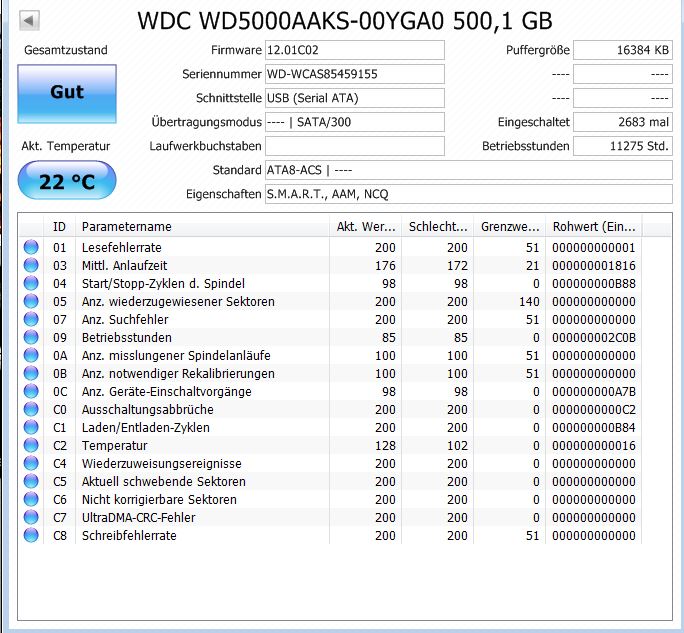Click the Betriebsstunden field 11275 Std.
Image resolution: width=684 pixels, height=633 pixels.
[622, 146]
